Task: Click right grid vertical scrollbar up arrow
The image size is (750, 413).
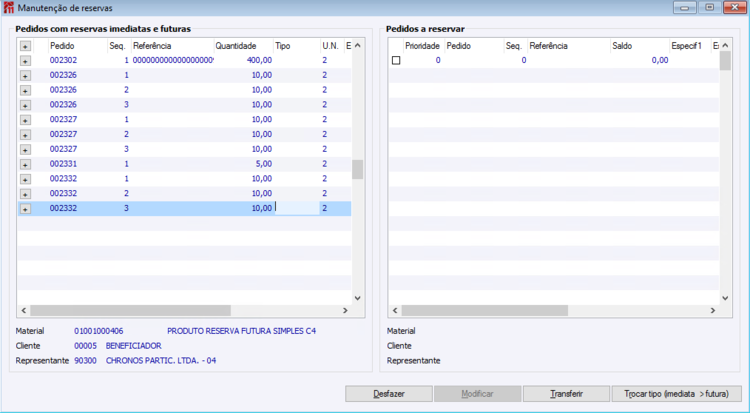Action: point(725,46)
